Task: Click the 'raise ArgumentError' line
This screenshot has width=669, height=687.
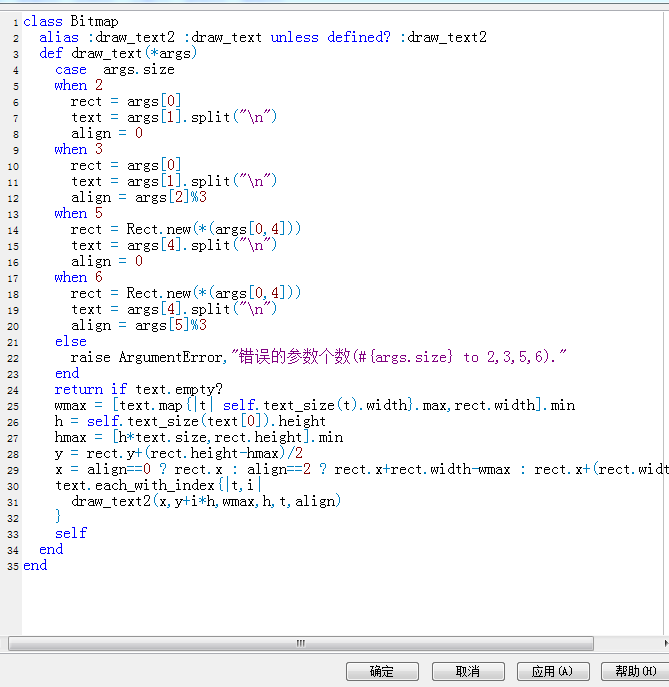Action: (x=319, y=358)
